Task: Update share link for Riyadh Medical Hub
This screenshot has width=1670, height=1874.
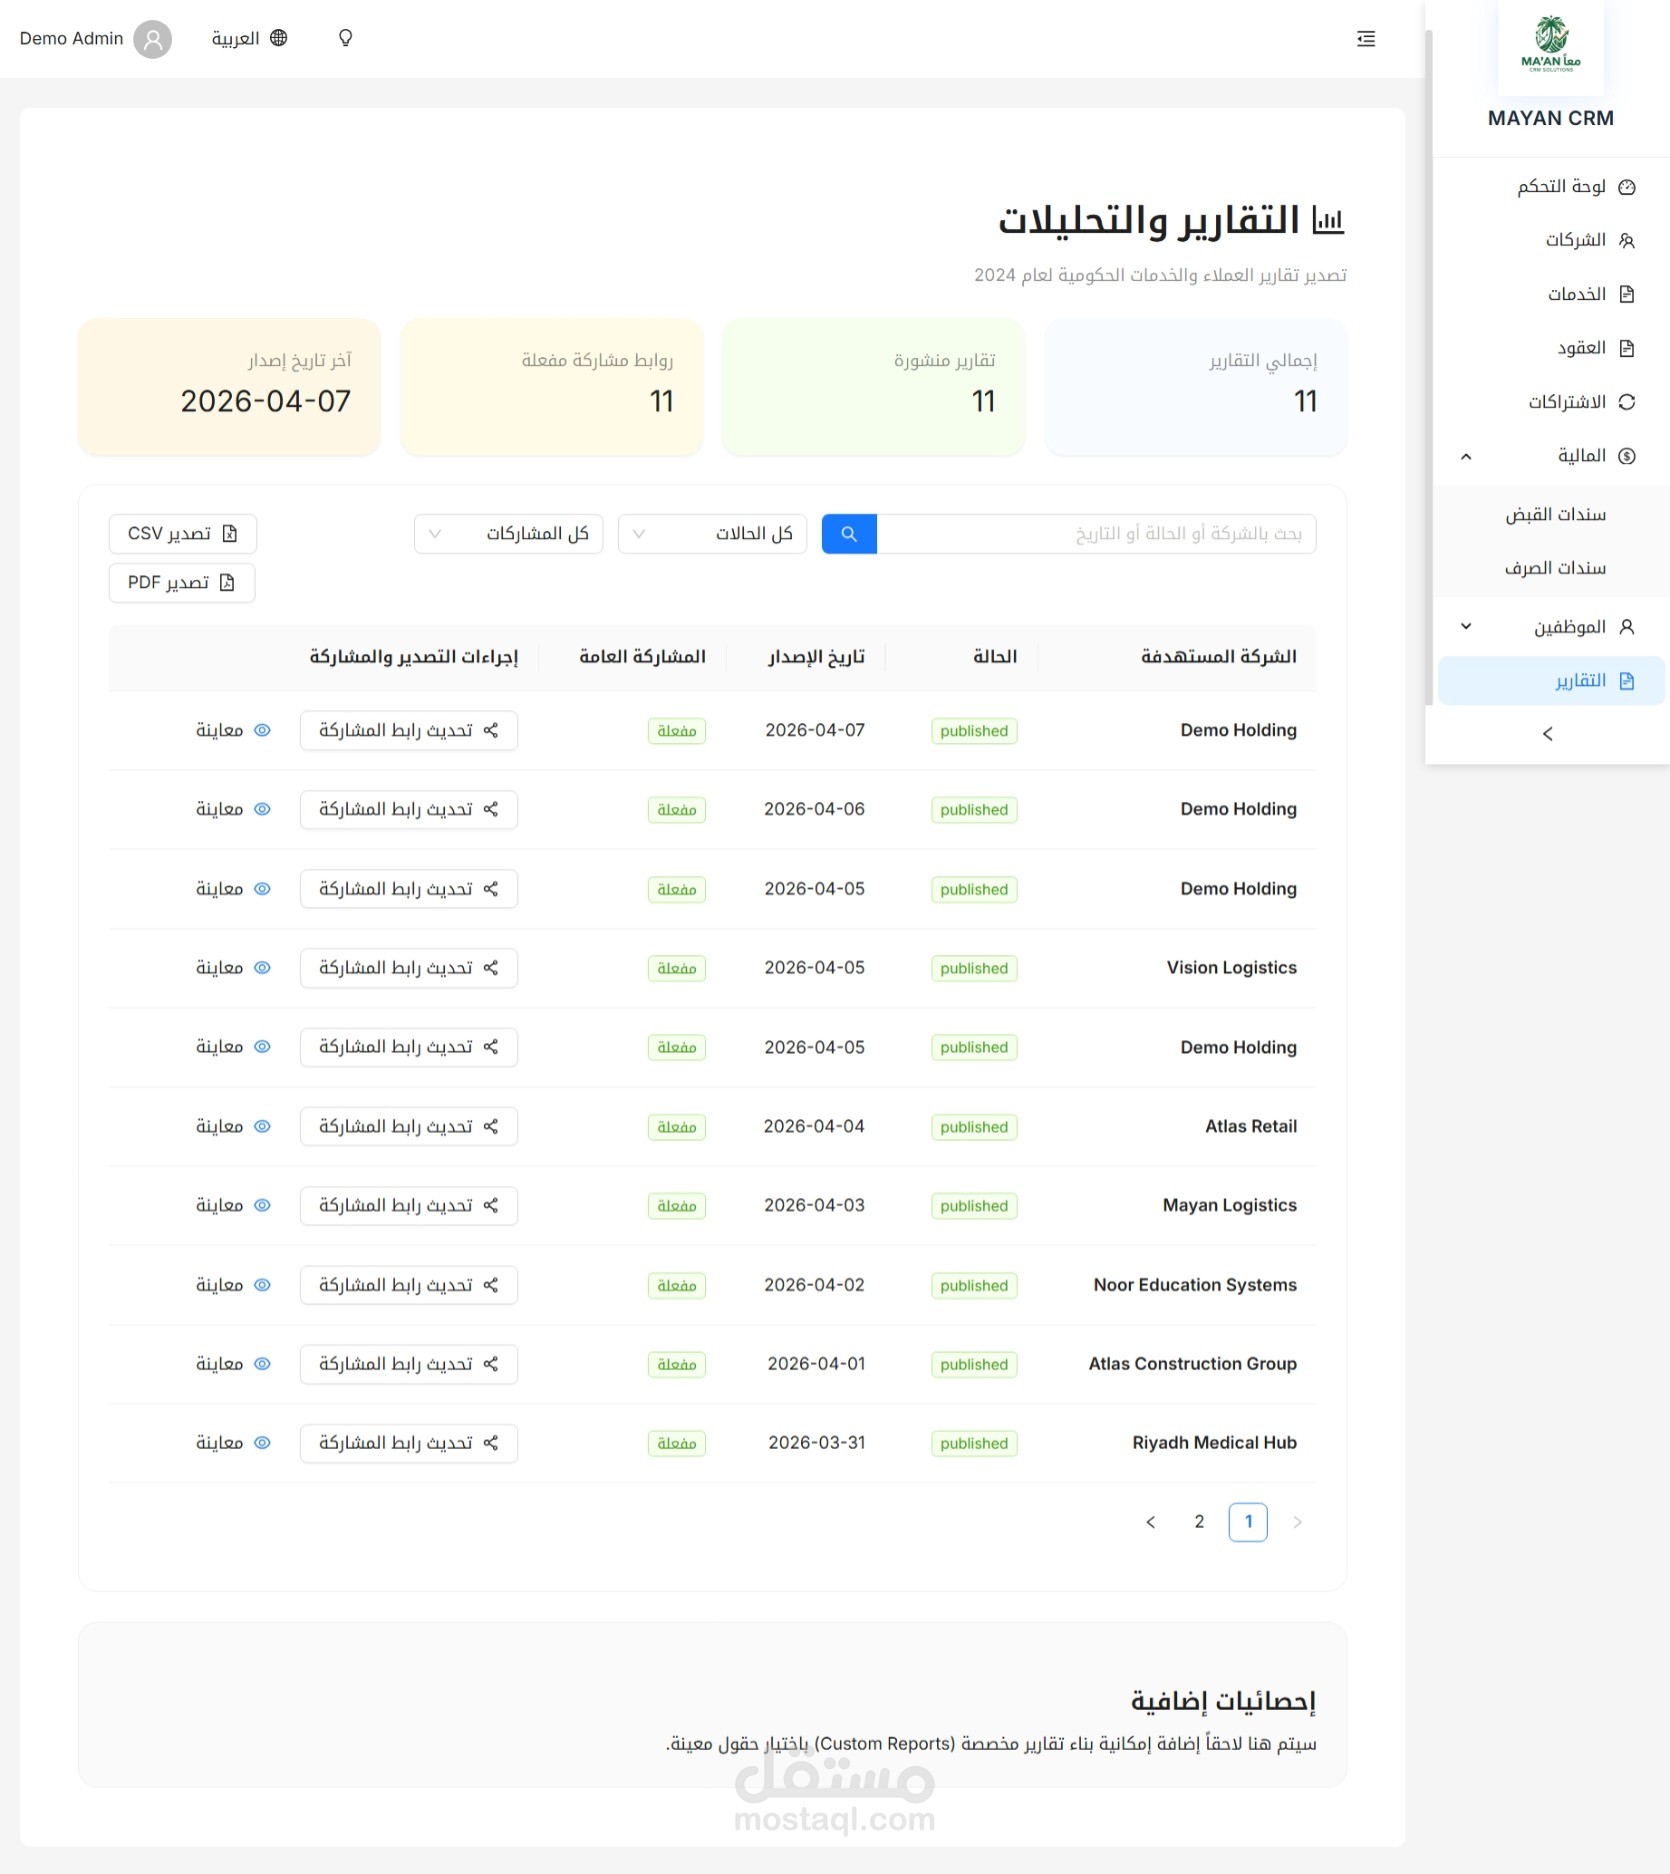Action: tap(408, 1443)
